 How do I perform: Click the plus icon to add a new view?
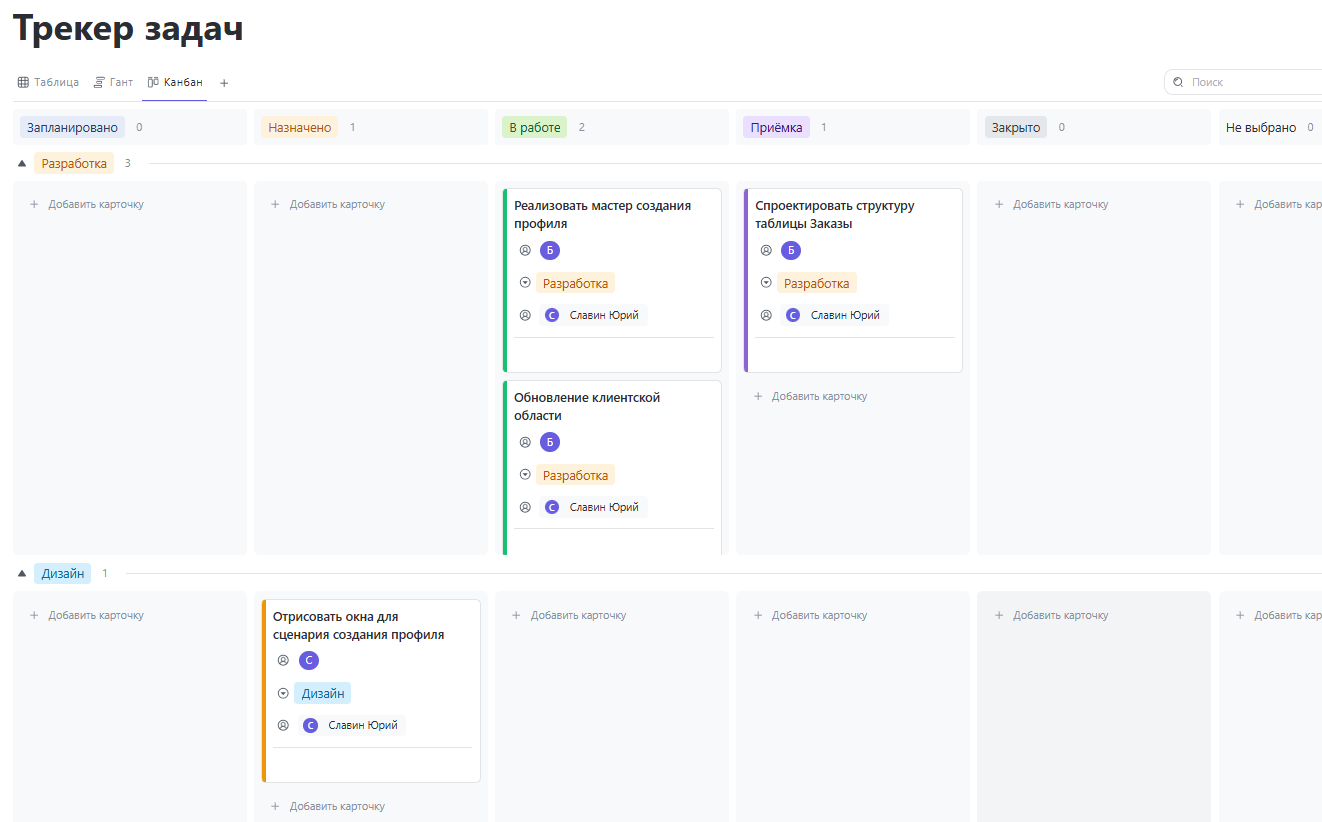point(224,83)
